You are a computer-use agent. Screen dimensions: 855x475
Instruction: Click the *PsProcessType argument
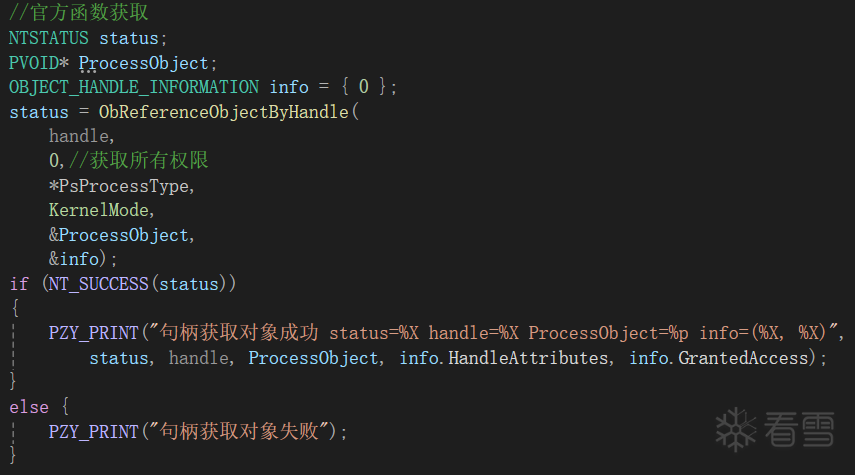pyautogui.click(x=121, y=185)
